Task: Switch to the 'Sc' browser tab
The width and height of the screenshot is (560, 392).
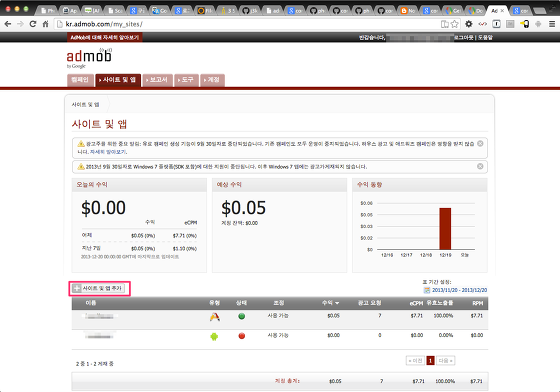Action: coord(115,11)
